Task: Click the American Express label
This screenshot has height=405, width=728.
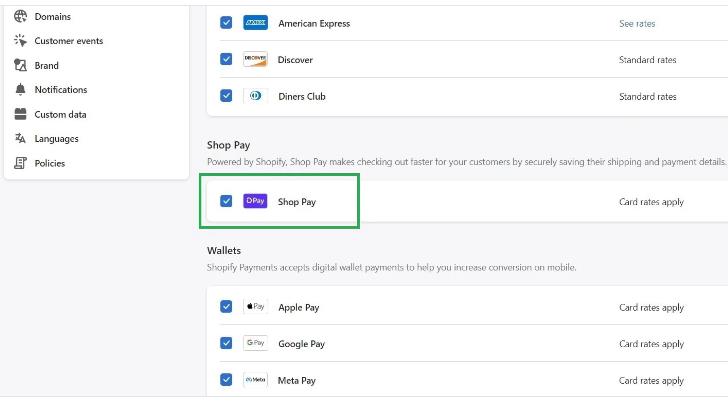Action: 314,24
